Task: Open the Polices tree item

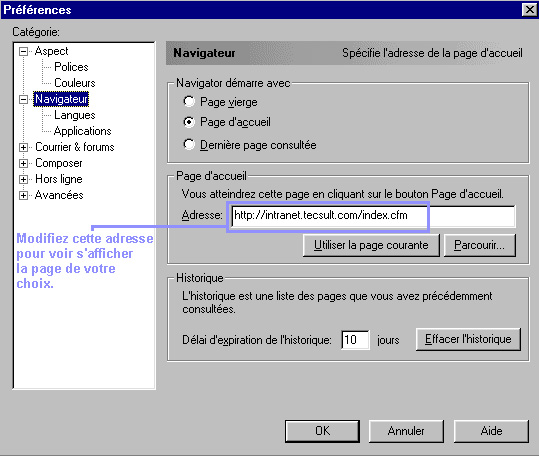Action: pos(71,67)
